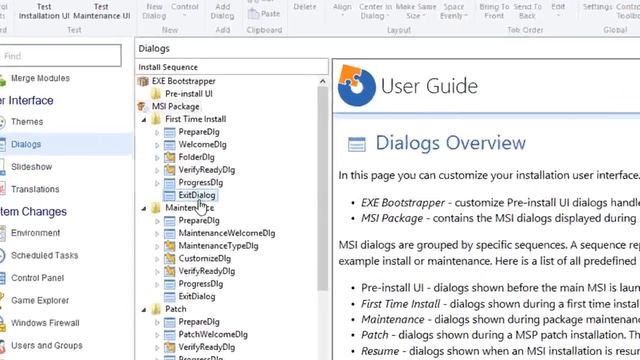Click the Test Maintenance UI ribbon button
Screen dimensions: 640x360
click(x=102, y=11)
